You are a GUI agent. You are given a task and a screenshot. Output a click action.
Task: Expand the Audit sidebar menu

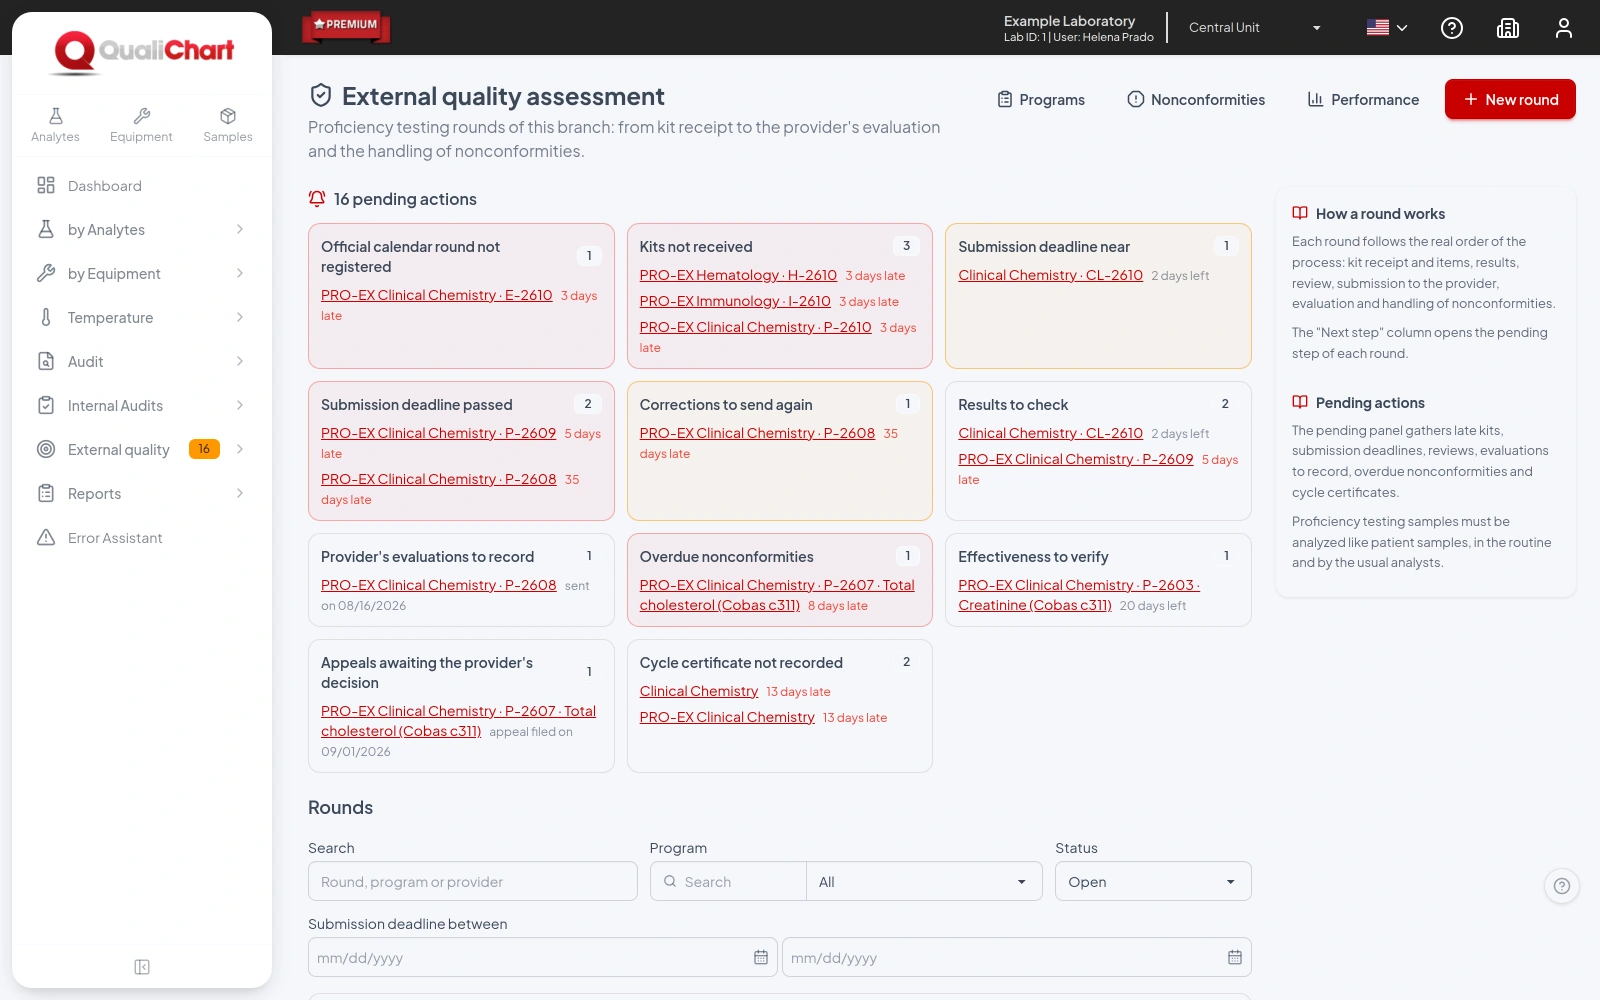coord(142,362)
